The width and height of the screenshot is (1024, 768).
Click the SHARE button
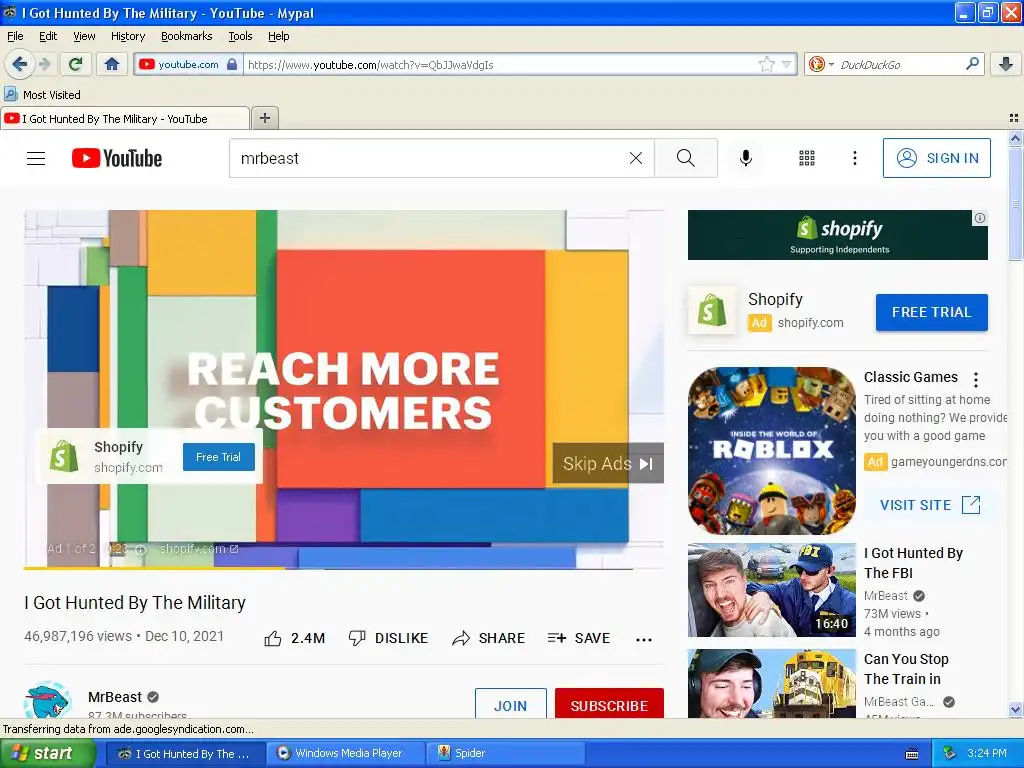pyautogui.click(x=488, y=638)
